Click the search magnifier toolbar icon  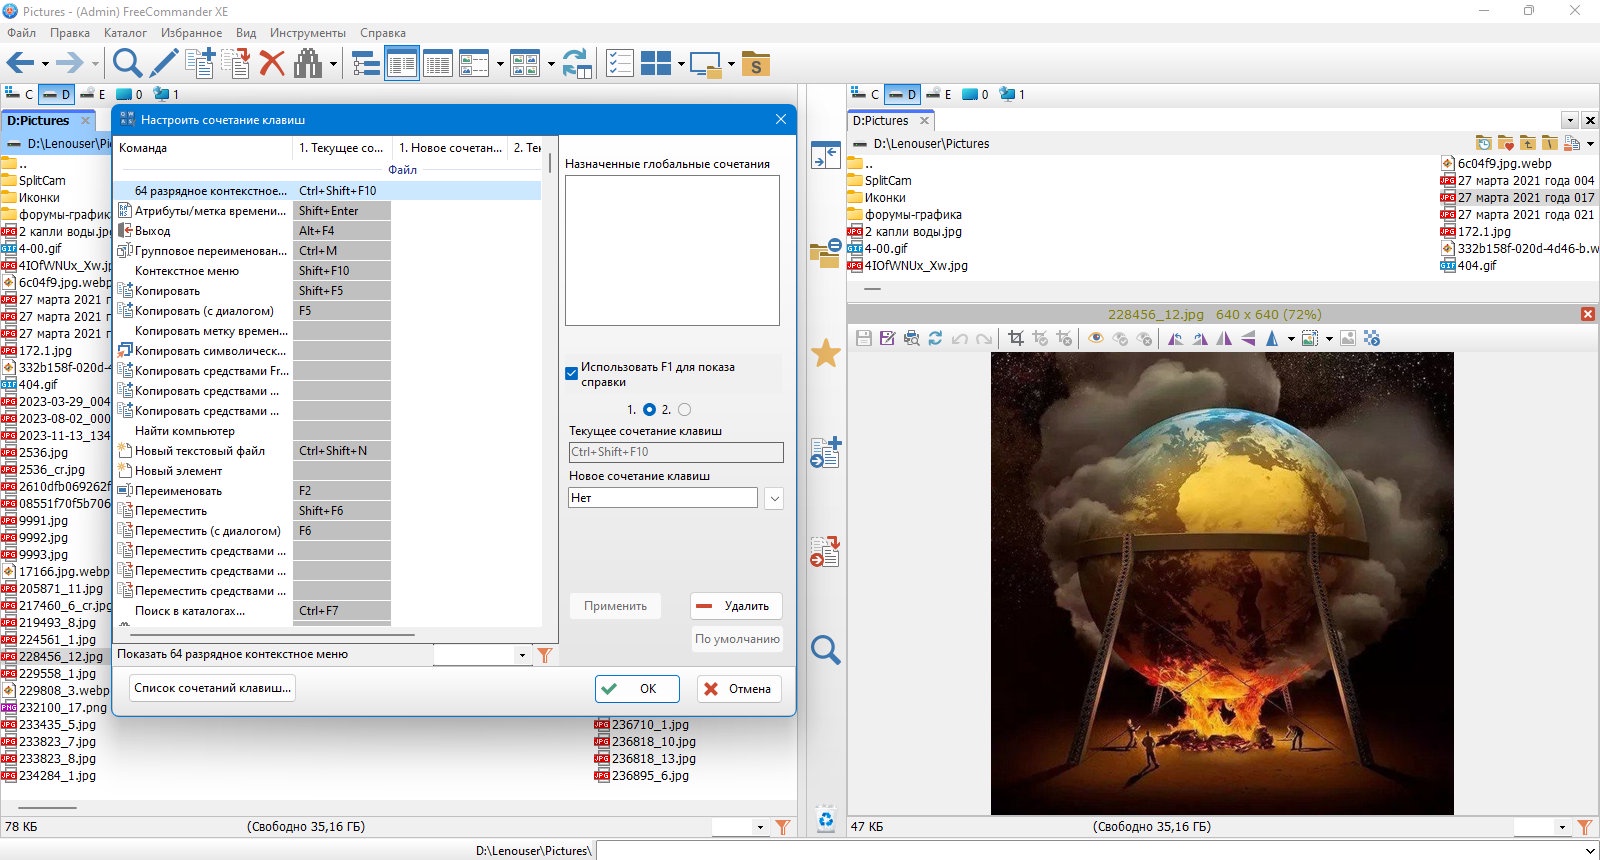tap(127, 63)
